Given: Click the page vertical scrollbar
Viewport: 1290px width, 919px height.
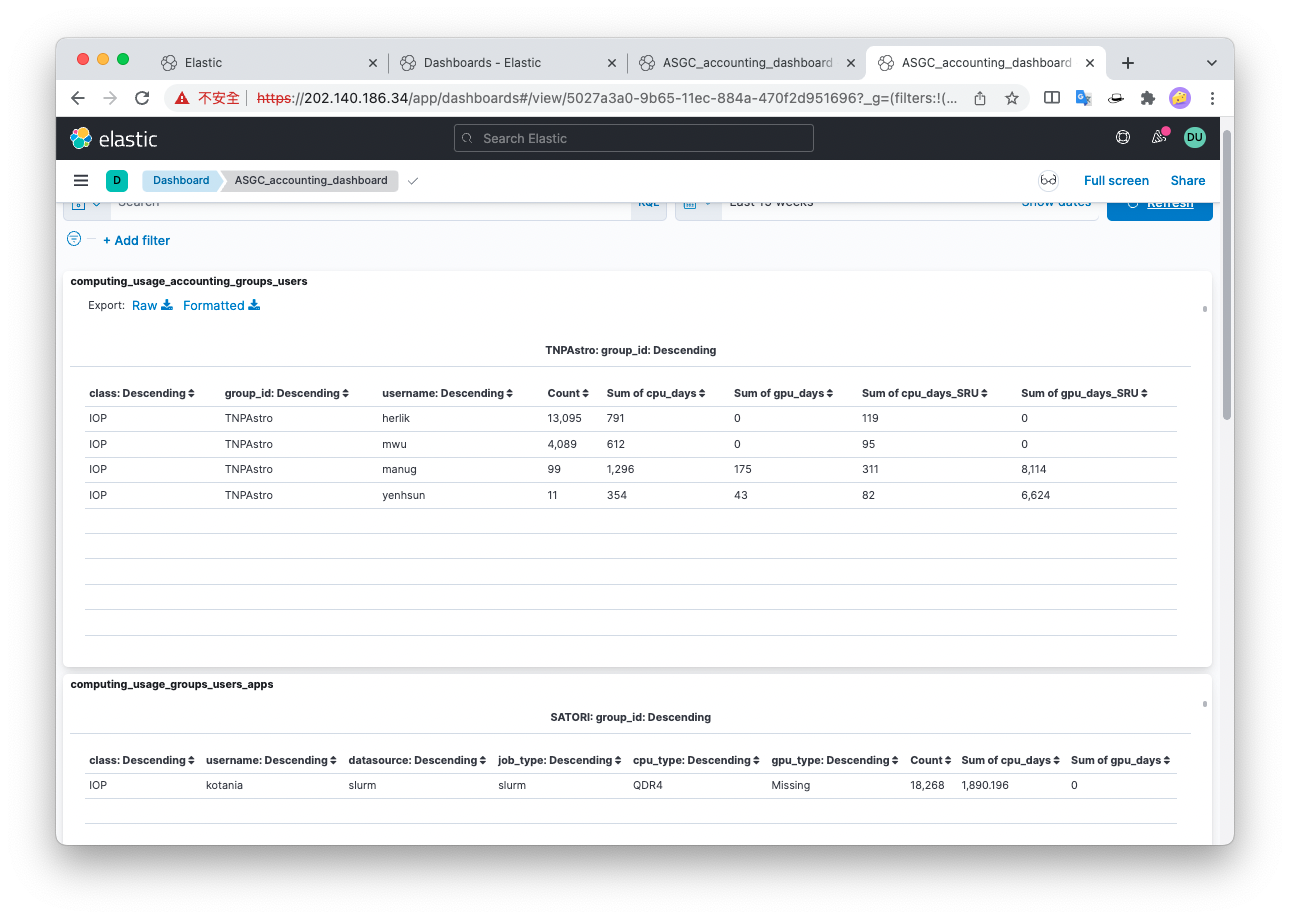Looking at the screenshot, I should tap(1227, 275).
